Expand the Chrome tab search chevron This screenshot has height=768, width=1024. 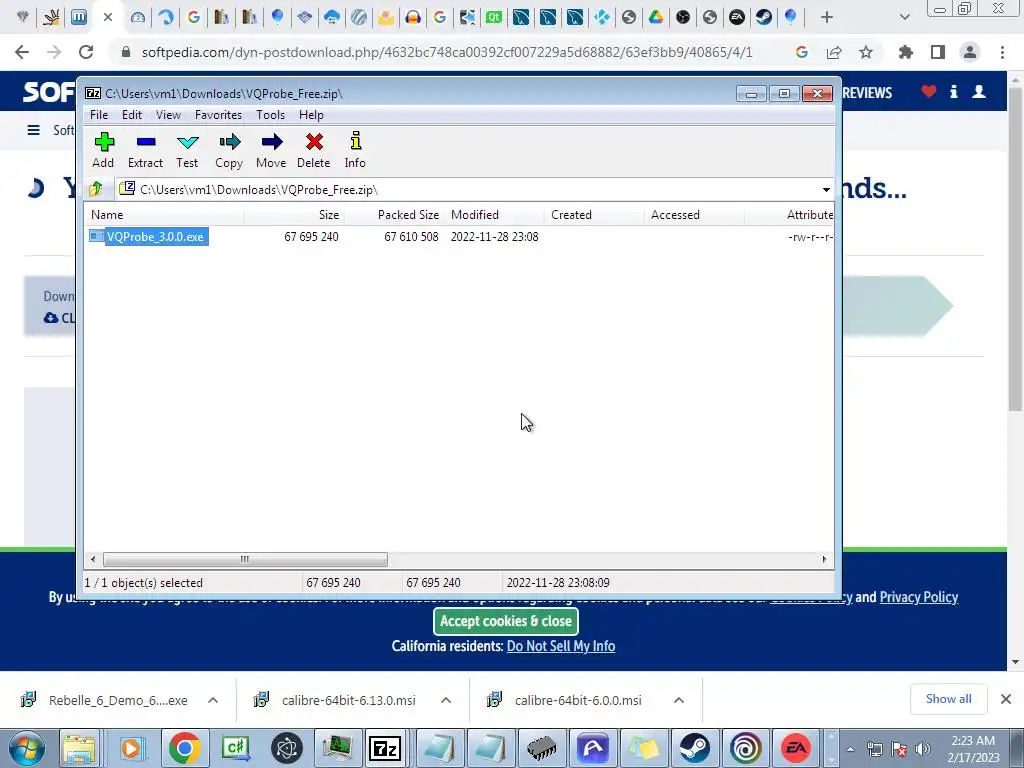click(904, 18)
